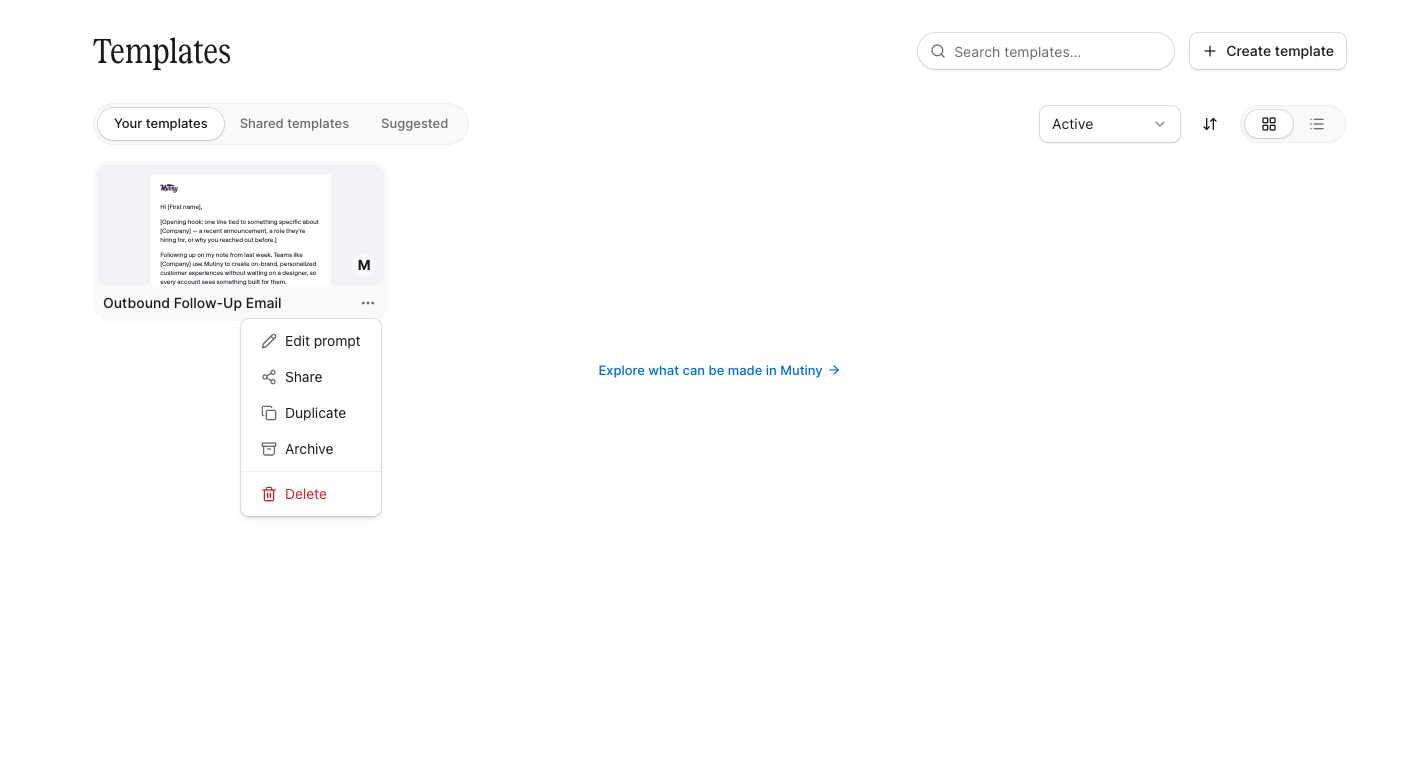This screenshot has width=1421, height=772.
Task: Click the M avatar badge on template
Action: point(364,265)
